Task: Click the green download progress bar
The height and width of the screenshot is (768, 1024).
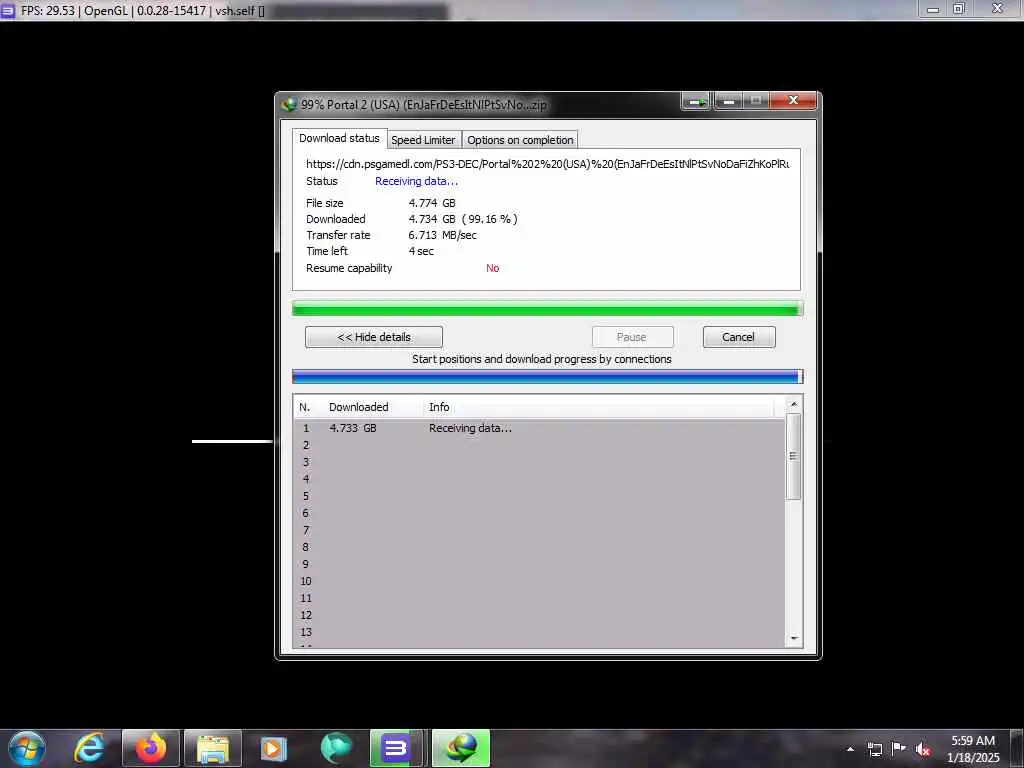Action: tap(547, 308)
